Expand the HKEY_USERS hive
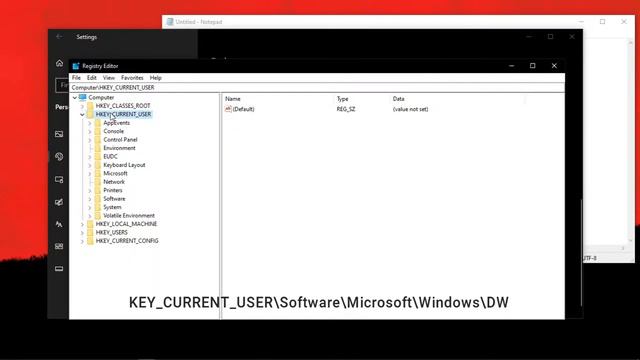 coord(82,233)
